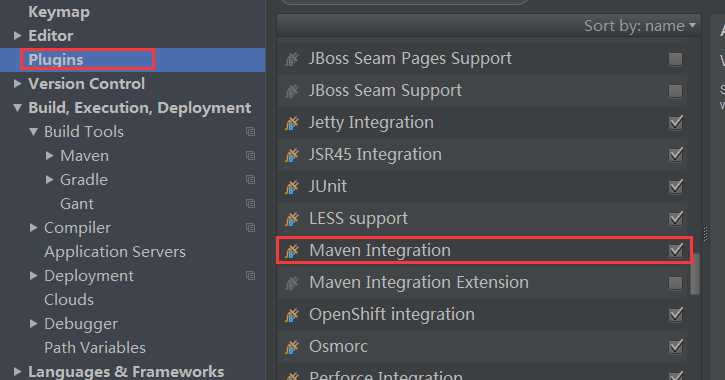Select the Osmorc plugin row
This screenshot has height=380, width=725.
point(483,346)
